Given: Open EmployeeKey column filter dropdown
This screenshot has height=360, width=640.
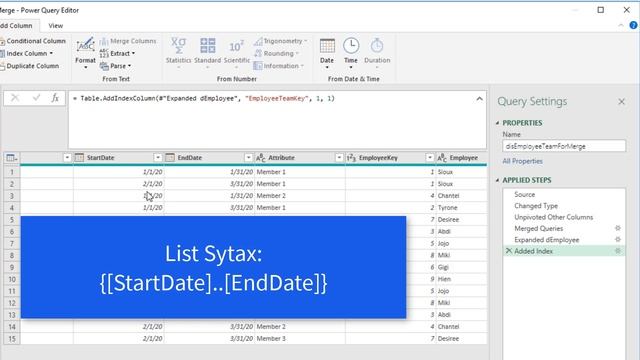Looking at the screenshot, I should (x=429, y=158).
